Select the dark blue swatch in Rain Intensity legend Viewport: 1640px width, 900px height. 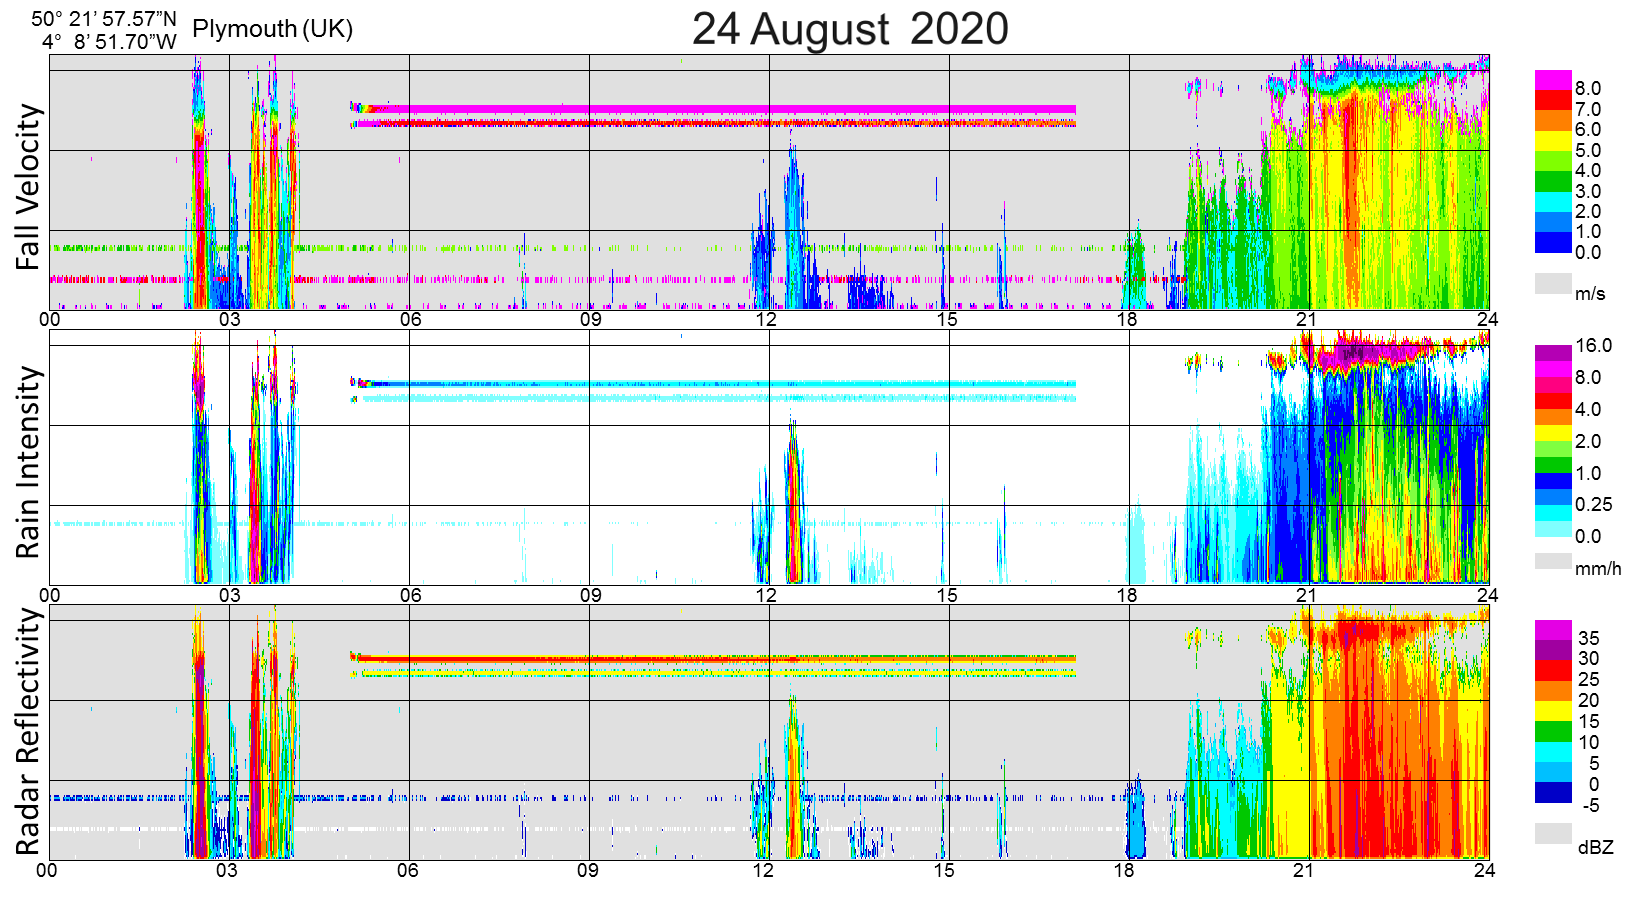click(1553, 481)
